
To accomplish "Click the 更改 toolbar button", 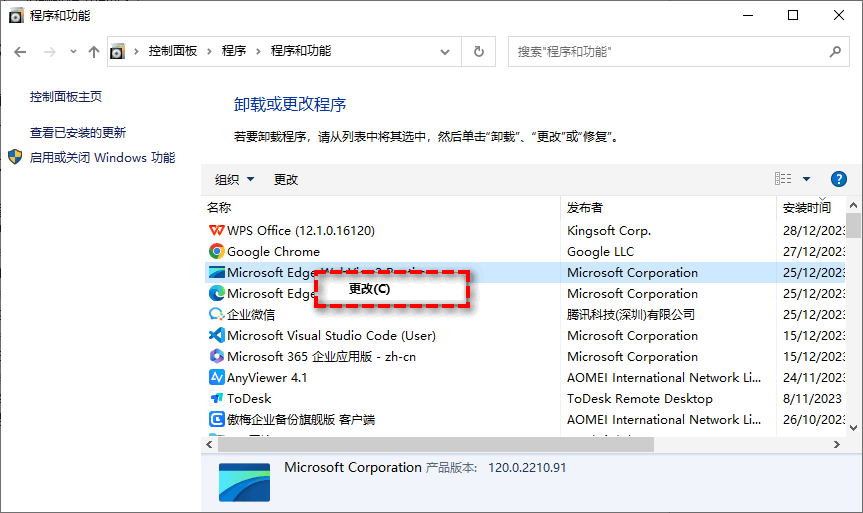I will coord(286,179).
